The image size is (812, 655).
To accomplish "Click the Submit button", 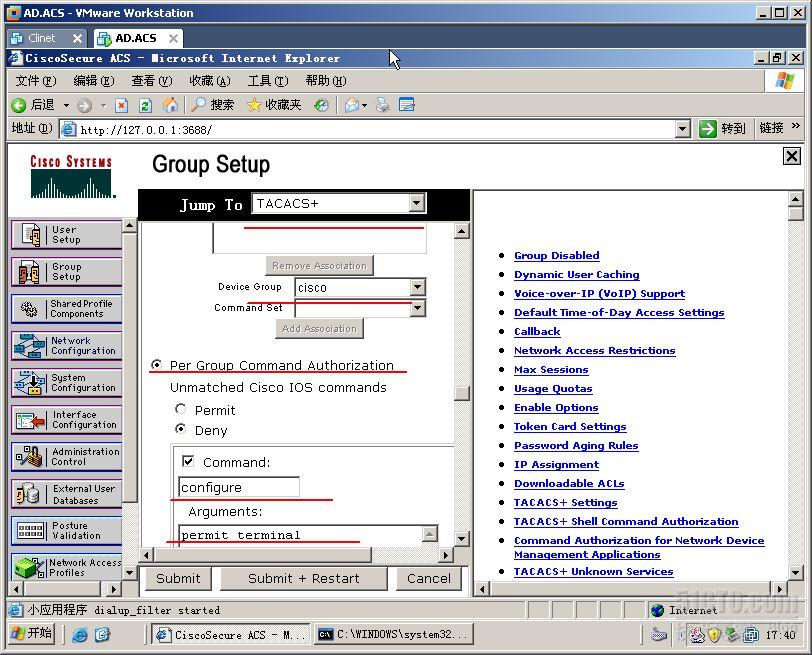I will [178, 578].
